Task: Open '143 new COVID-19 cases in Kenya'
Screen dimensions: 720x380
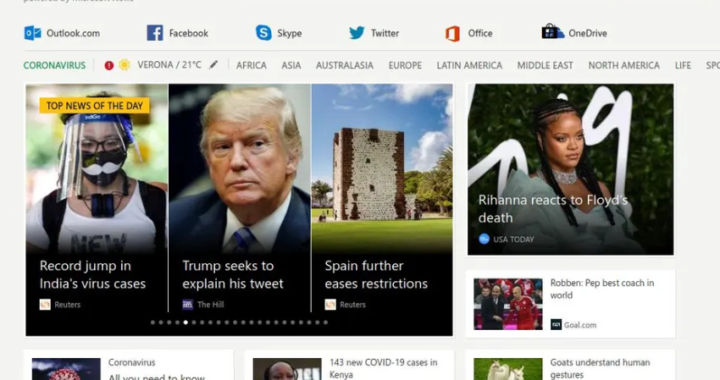Action: (x=383, y=368)
